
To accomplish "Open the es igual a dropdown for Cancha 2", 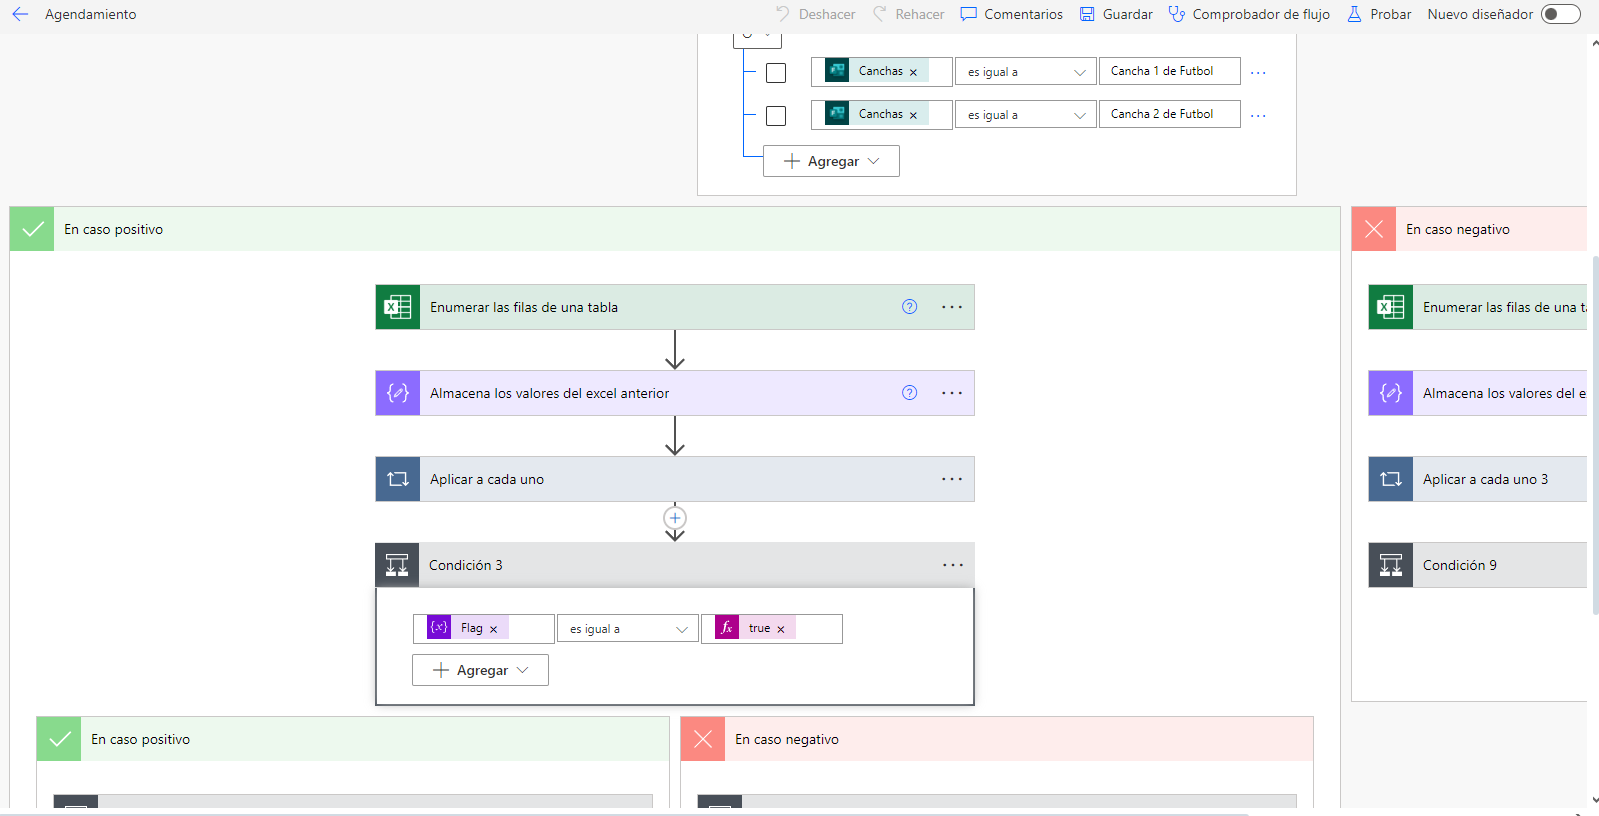I will coord(1026,115).
